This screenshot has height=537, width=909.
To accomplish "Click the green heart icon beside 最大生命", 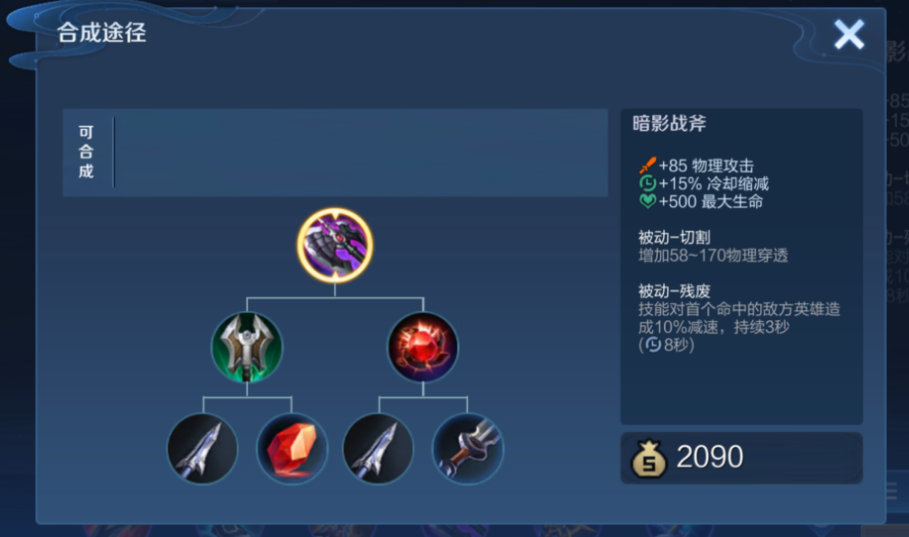I will (x=648, y=201).
